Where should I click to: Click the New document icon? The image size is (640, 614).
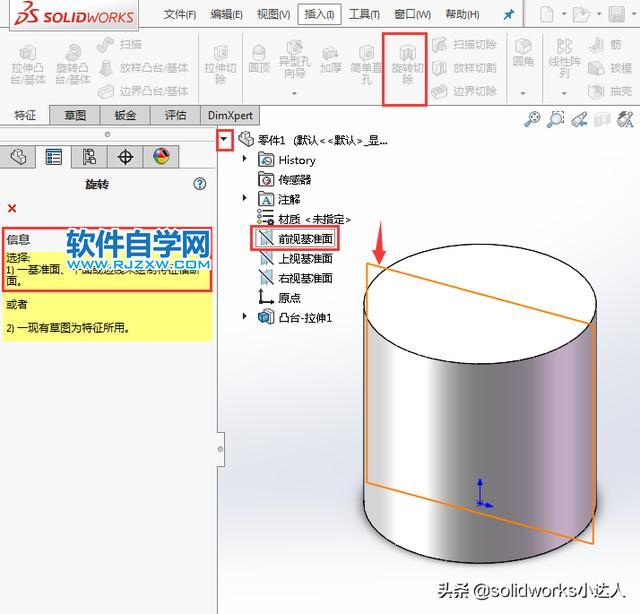pos(547,15)
